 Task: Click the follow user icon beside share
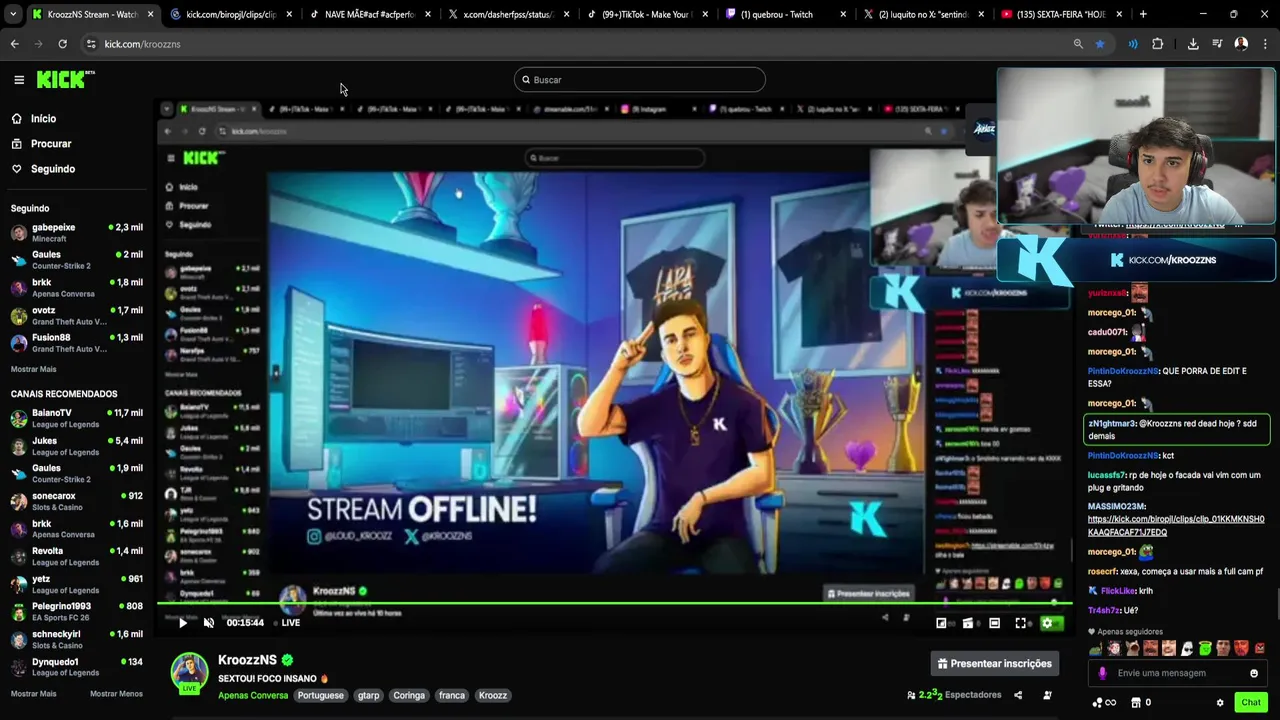pos(1047,695)
